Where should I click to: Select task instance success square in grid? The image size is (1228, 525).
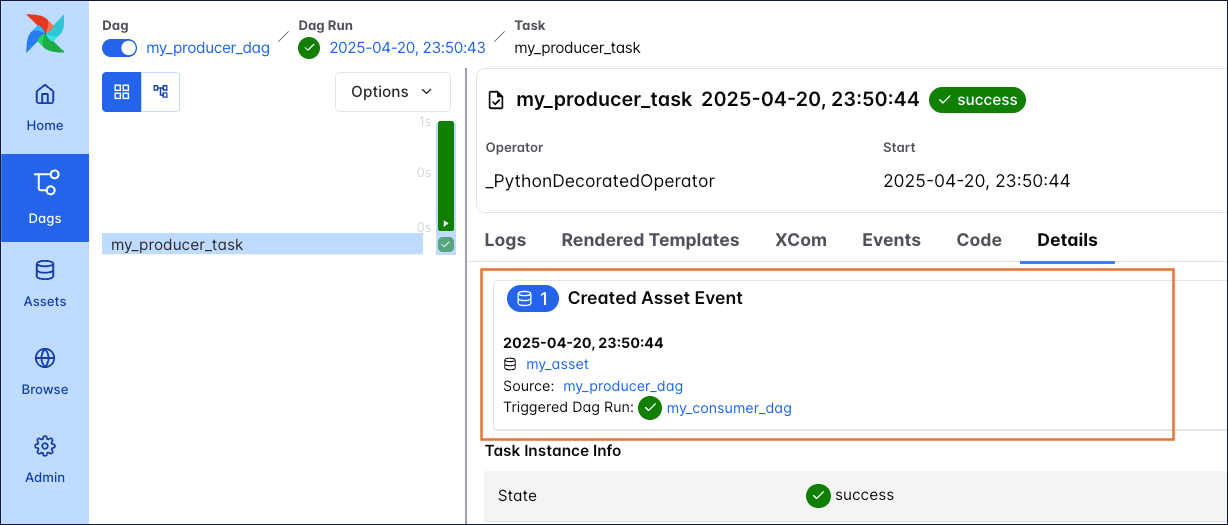[446, 244]
